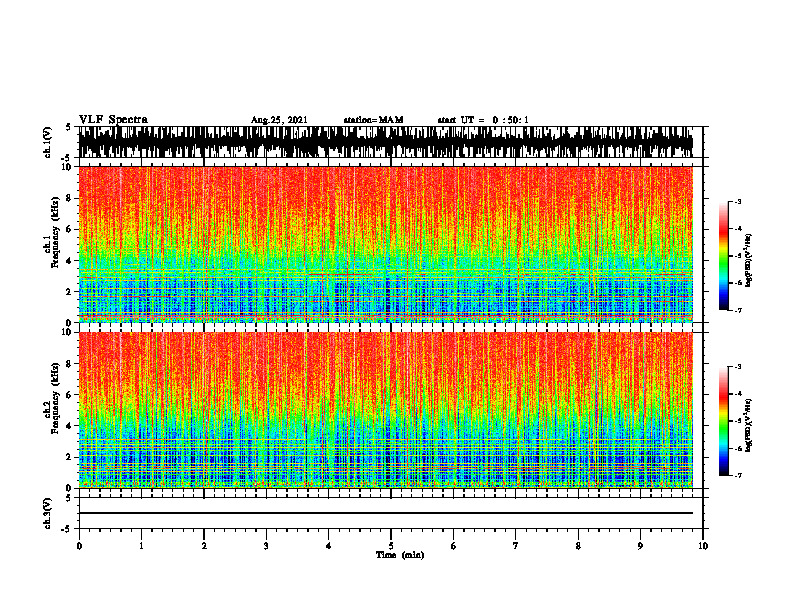Viewport: 792px width, 612px height.
Task: Click the ch.1 colorbar "log(PSD)" unit label
Action: click(749, 261)
